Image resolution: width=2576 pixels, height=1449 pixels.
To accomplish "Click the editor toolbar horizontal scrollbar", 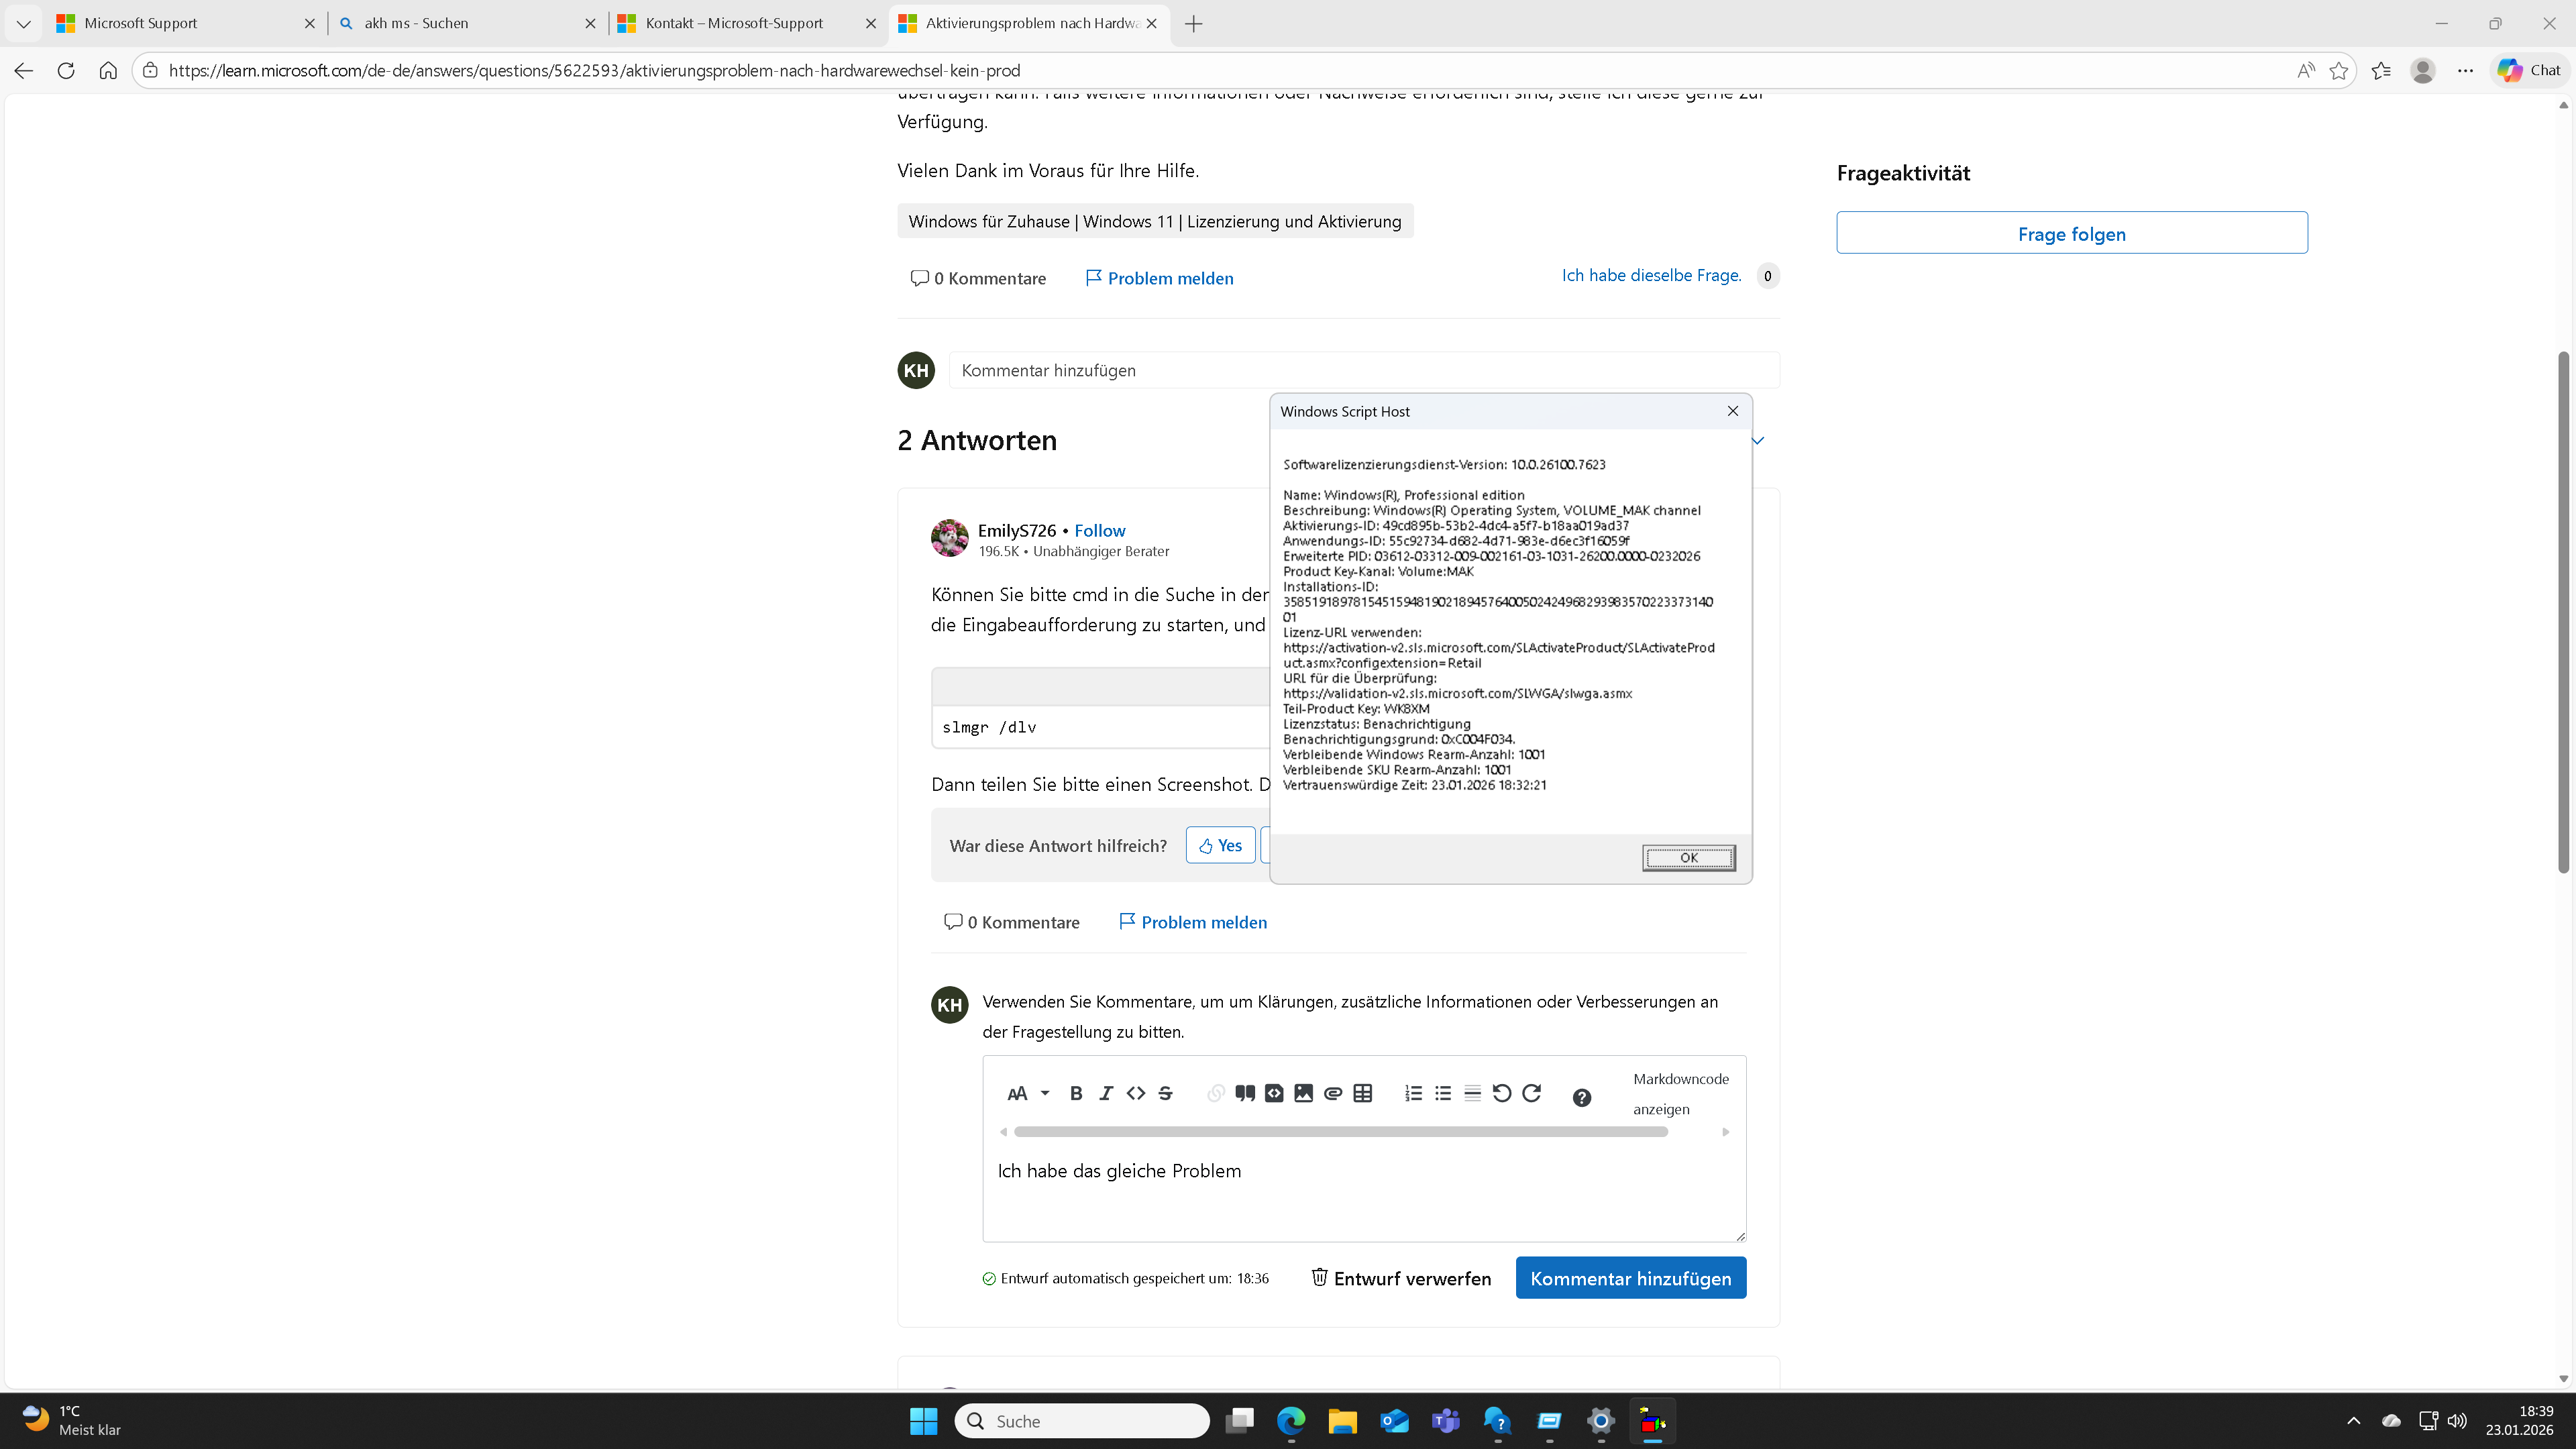I will coord(1340,1132).
